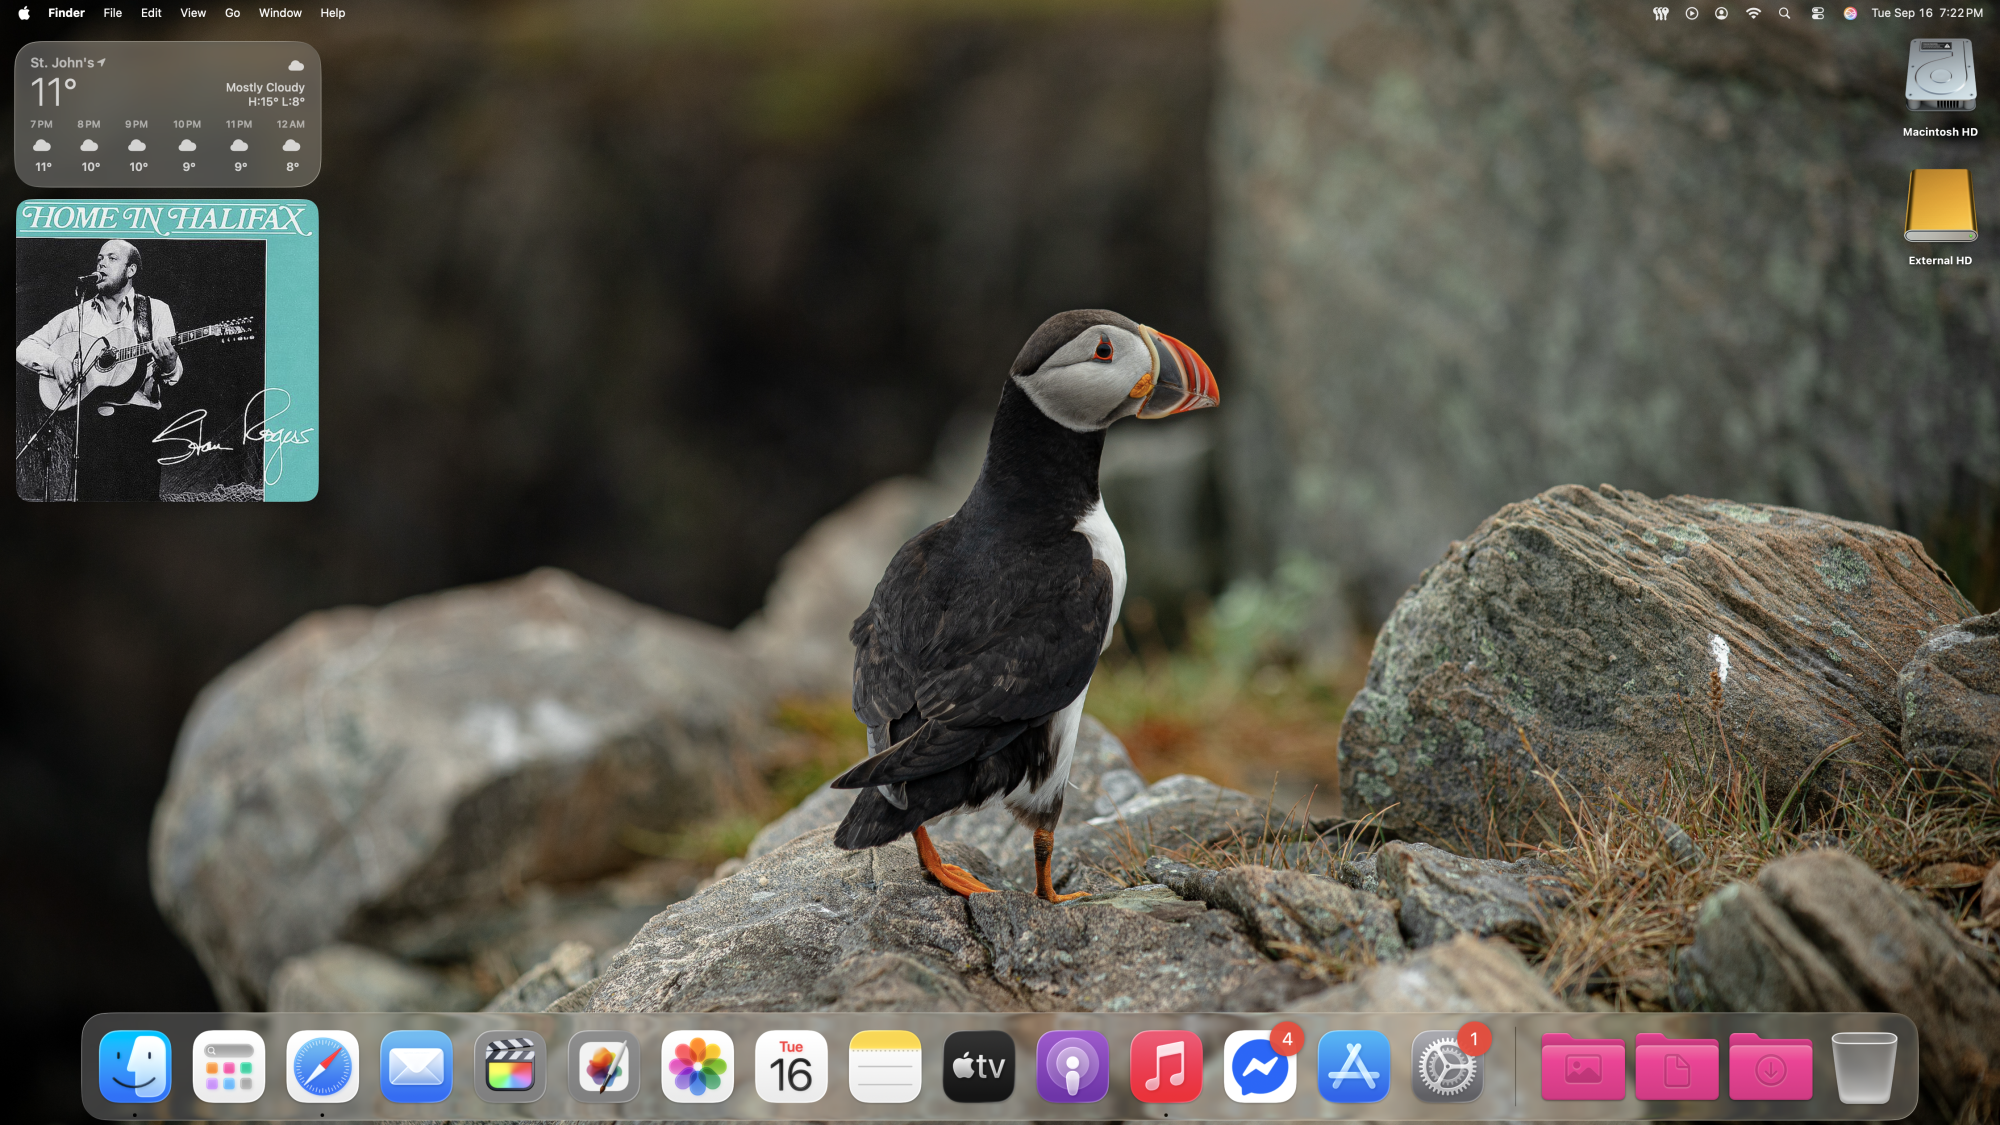Screen dimensions: 2000x1125
Task: Open the Music app
Action: (1166, 1067)
